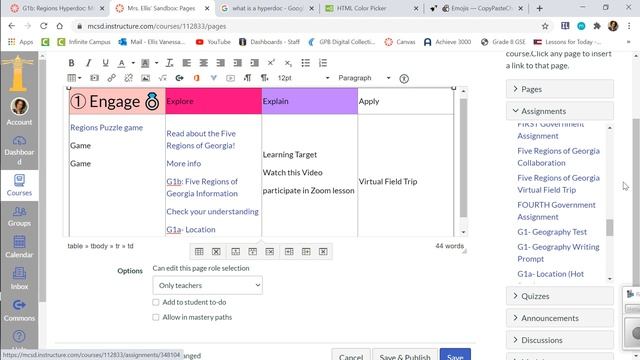Insert column before in table toolbar
Screen dimensions: 640x360
coord(289,252)
